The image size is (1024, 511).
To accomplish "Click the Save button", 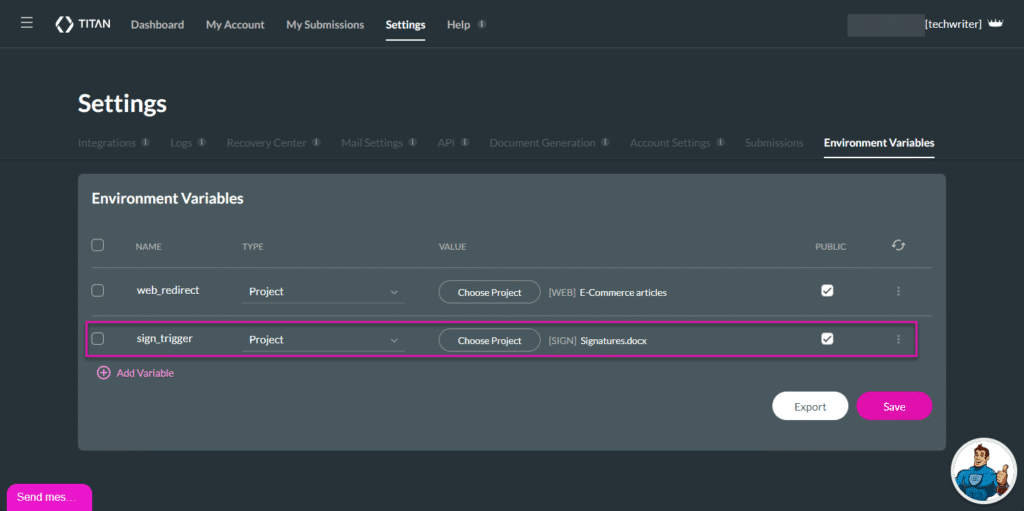I will click(894, 406).
